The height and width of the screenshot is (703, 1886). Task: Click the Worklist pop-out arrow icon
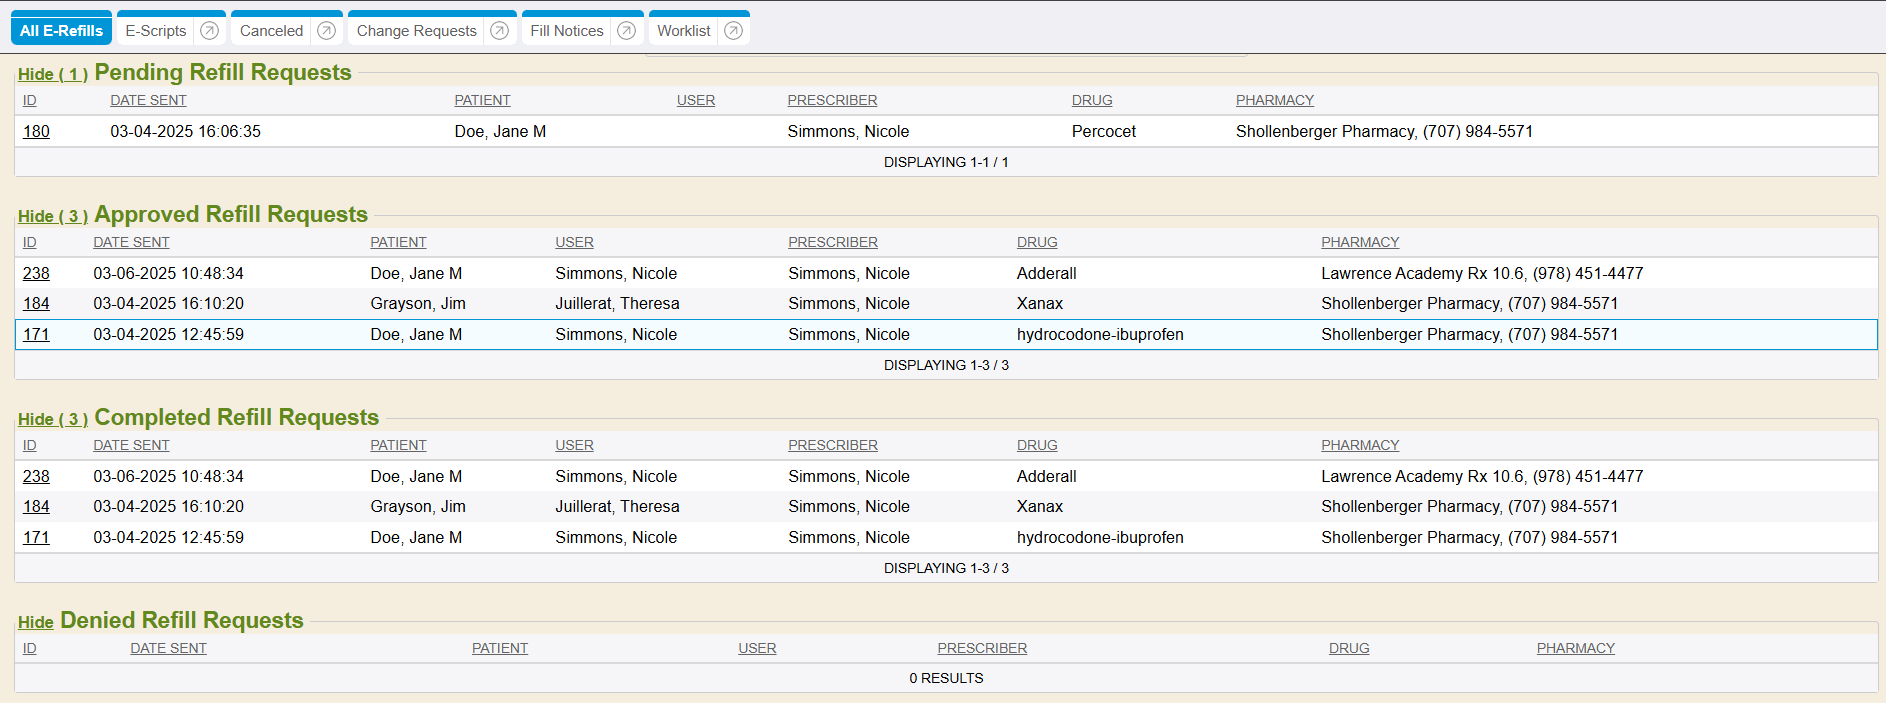pyautogui.click(x=733, y=31)
